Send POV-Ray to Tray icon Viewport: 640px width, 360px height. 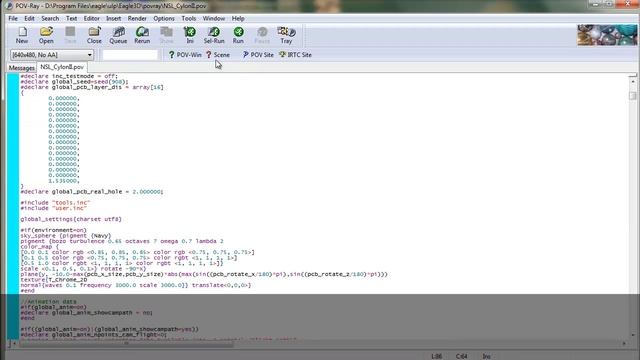(286, 35)
